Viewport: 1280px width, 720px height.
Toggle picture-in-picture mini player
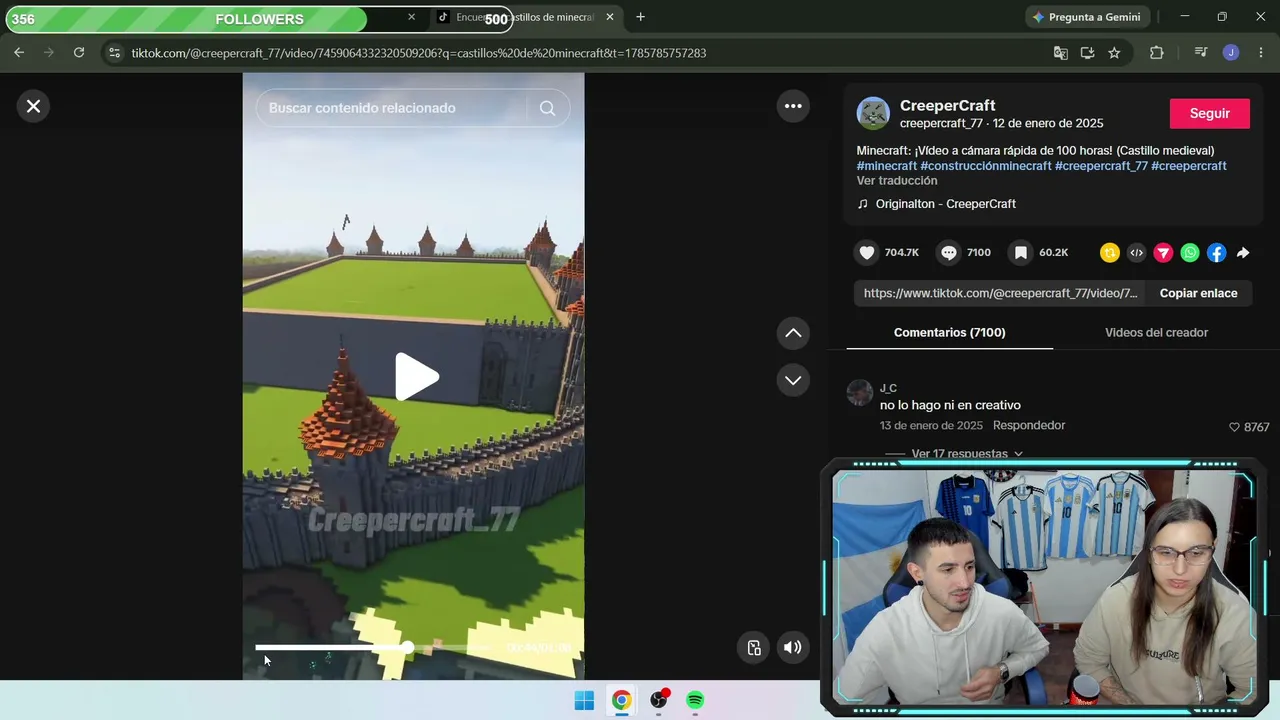[754, 647]
